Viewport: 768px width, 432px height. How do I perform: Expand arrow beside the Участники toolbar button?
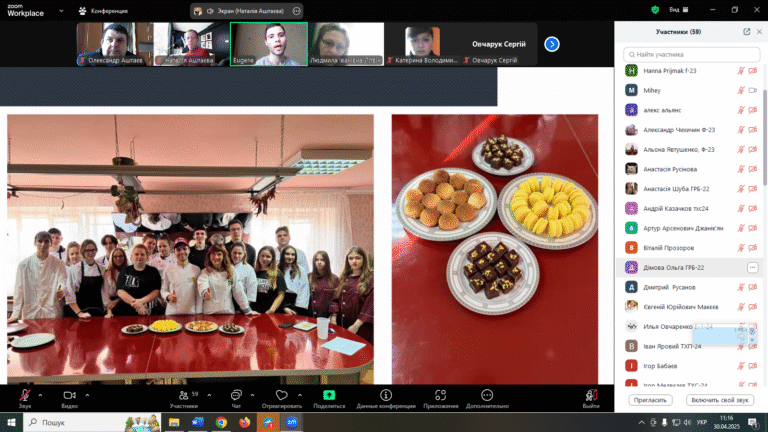(x=209, y=395)
